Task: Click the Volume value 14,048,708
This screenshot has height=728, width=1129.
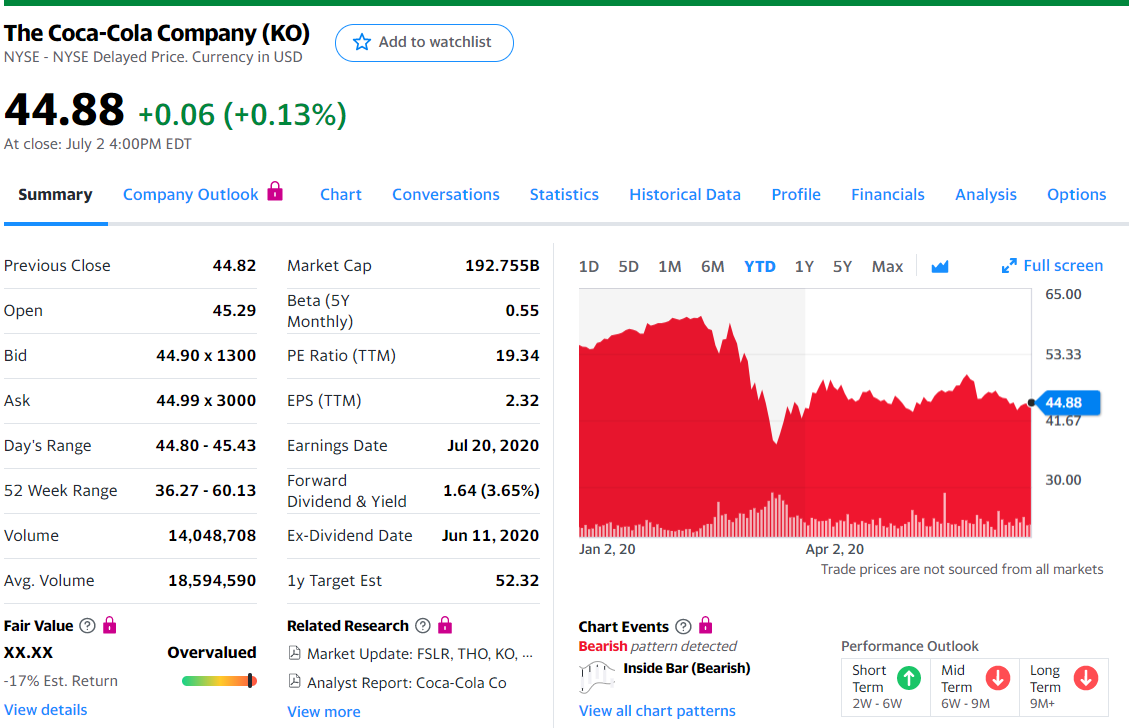Action: 212,536
